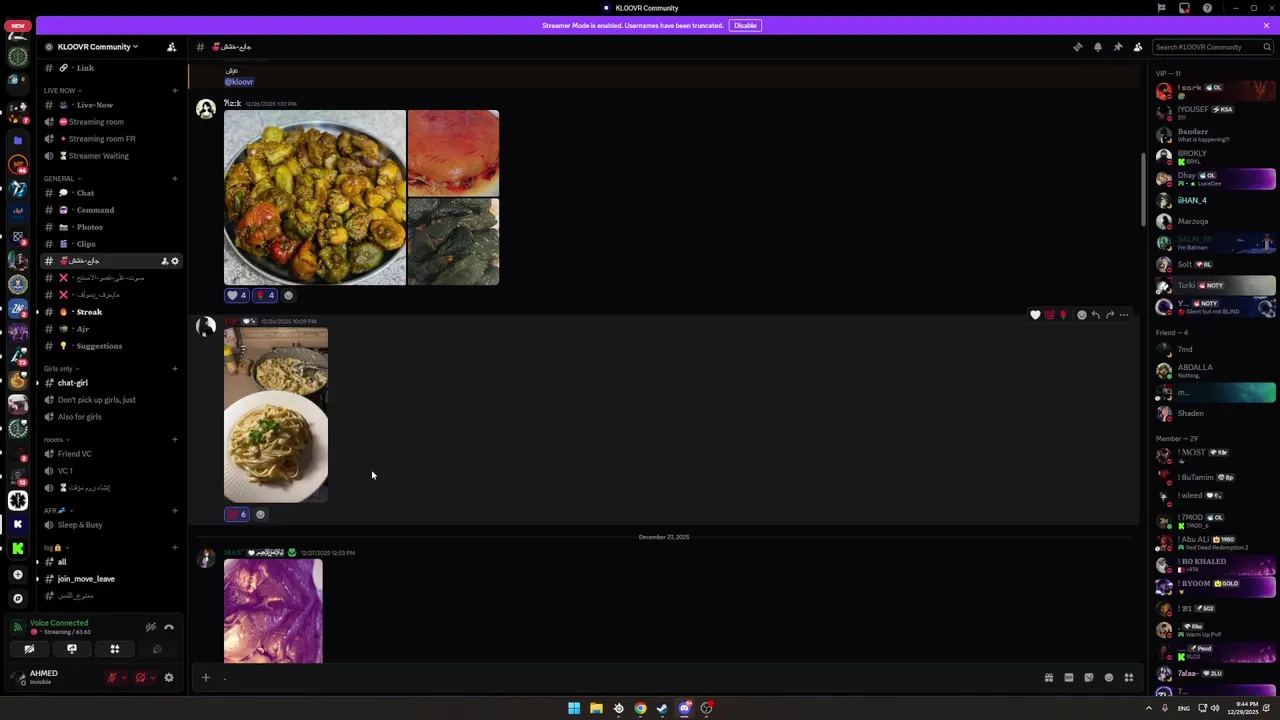Open the KLOOVR Community server dropdown

(x=98, y=47)
